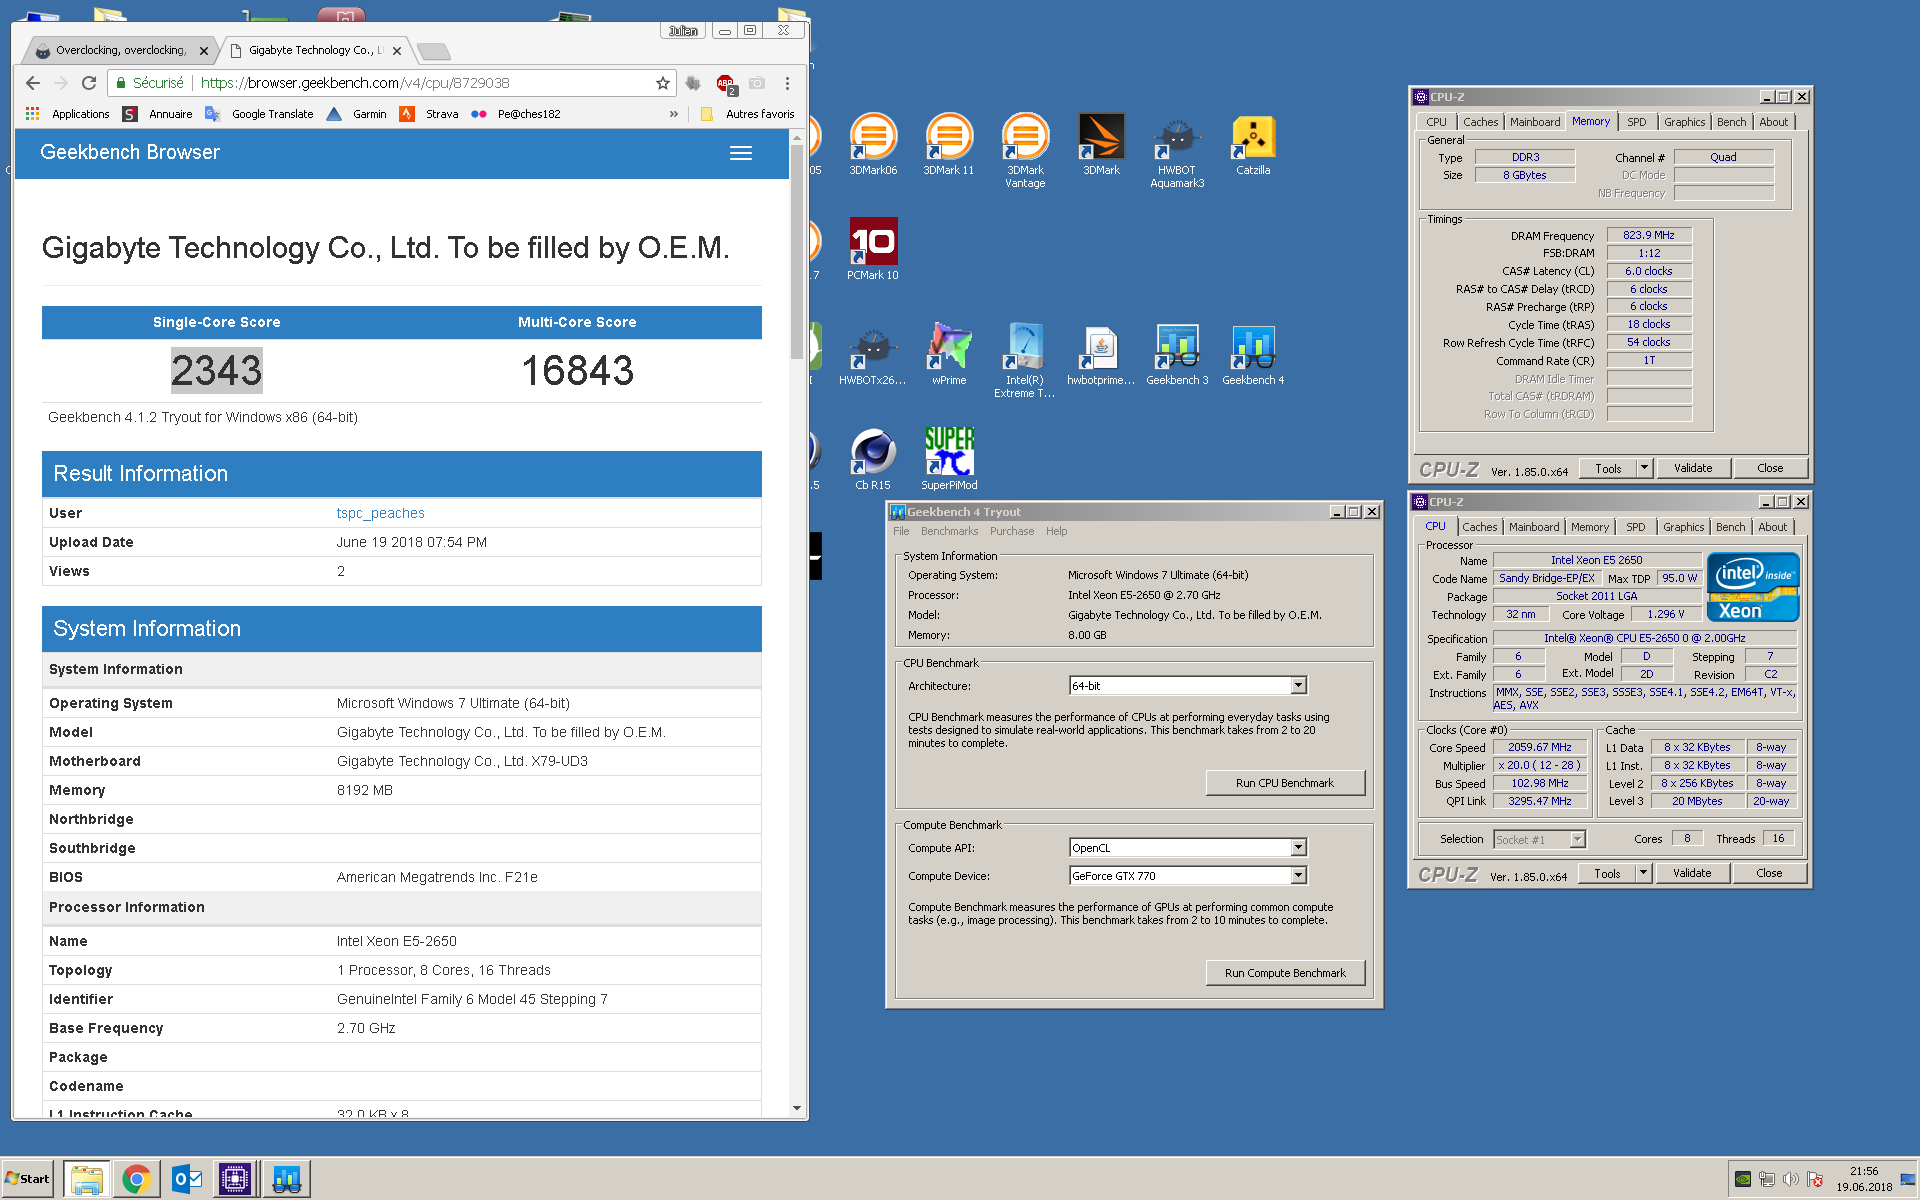Go back in Chrome browser
The image size is (1920, 1200).
tap(33, 83)
